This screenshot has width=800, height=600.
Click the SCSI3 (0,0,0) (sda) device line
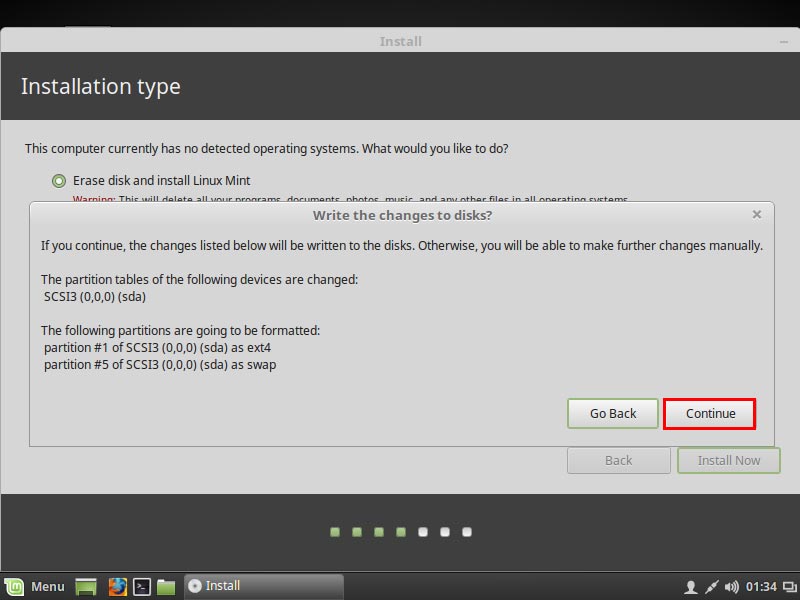[x=95, y=296]
